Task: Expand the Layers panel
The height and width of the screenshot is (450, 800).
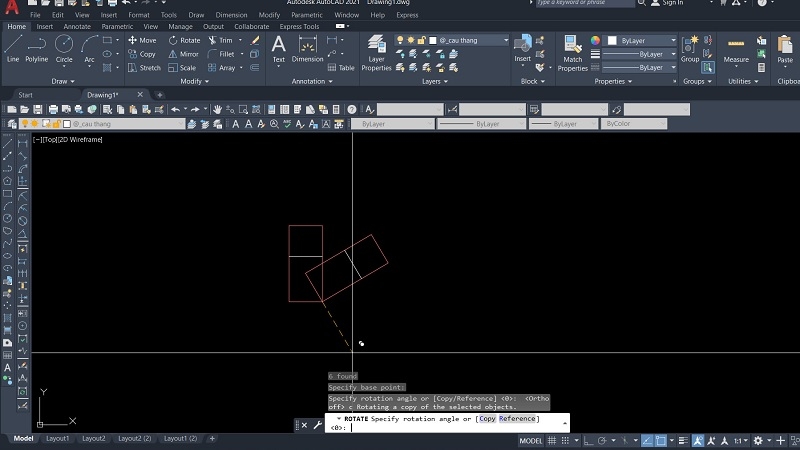Action: click(435, 81)
